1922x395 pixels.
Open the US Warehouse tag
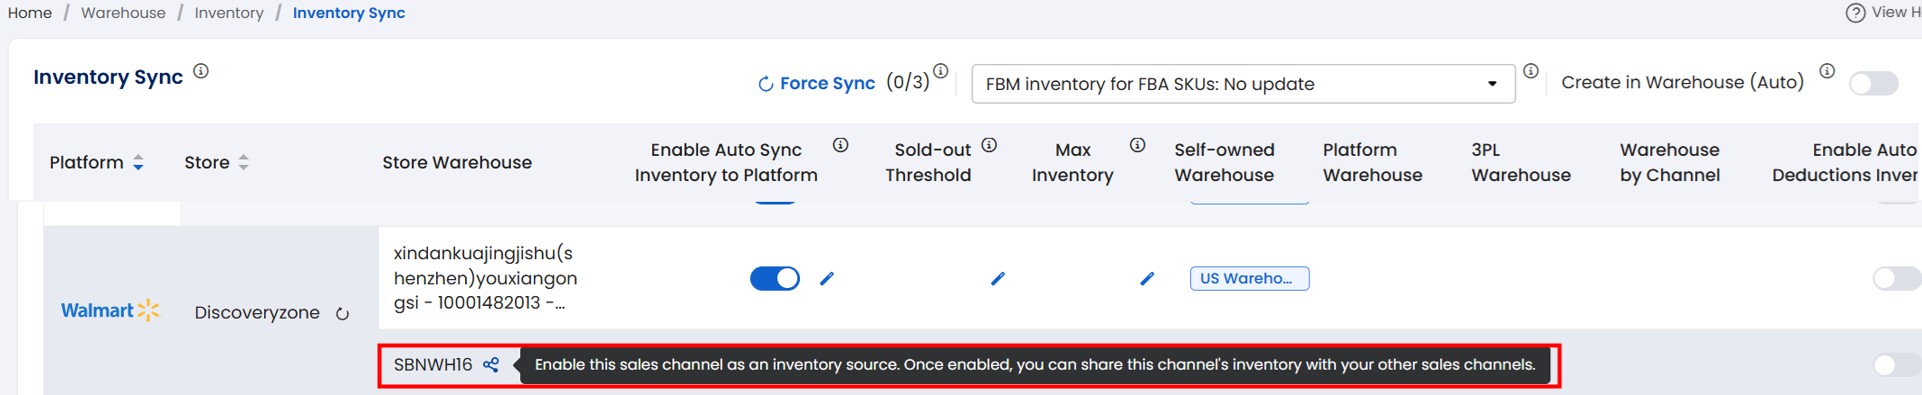click(x=1249, y=278)
